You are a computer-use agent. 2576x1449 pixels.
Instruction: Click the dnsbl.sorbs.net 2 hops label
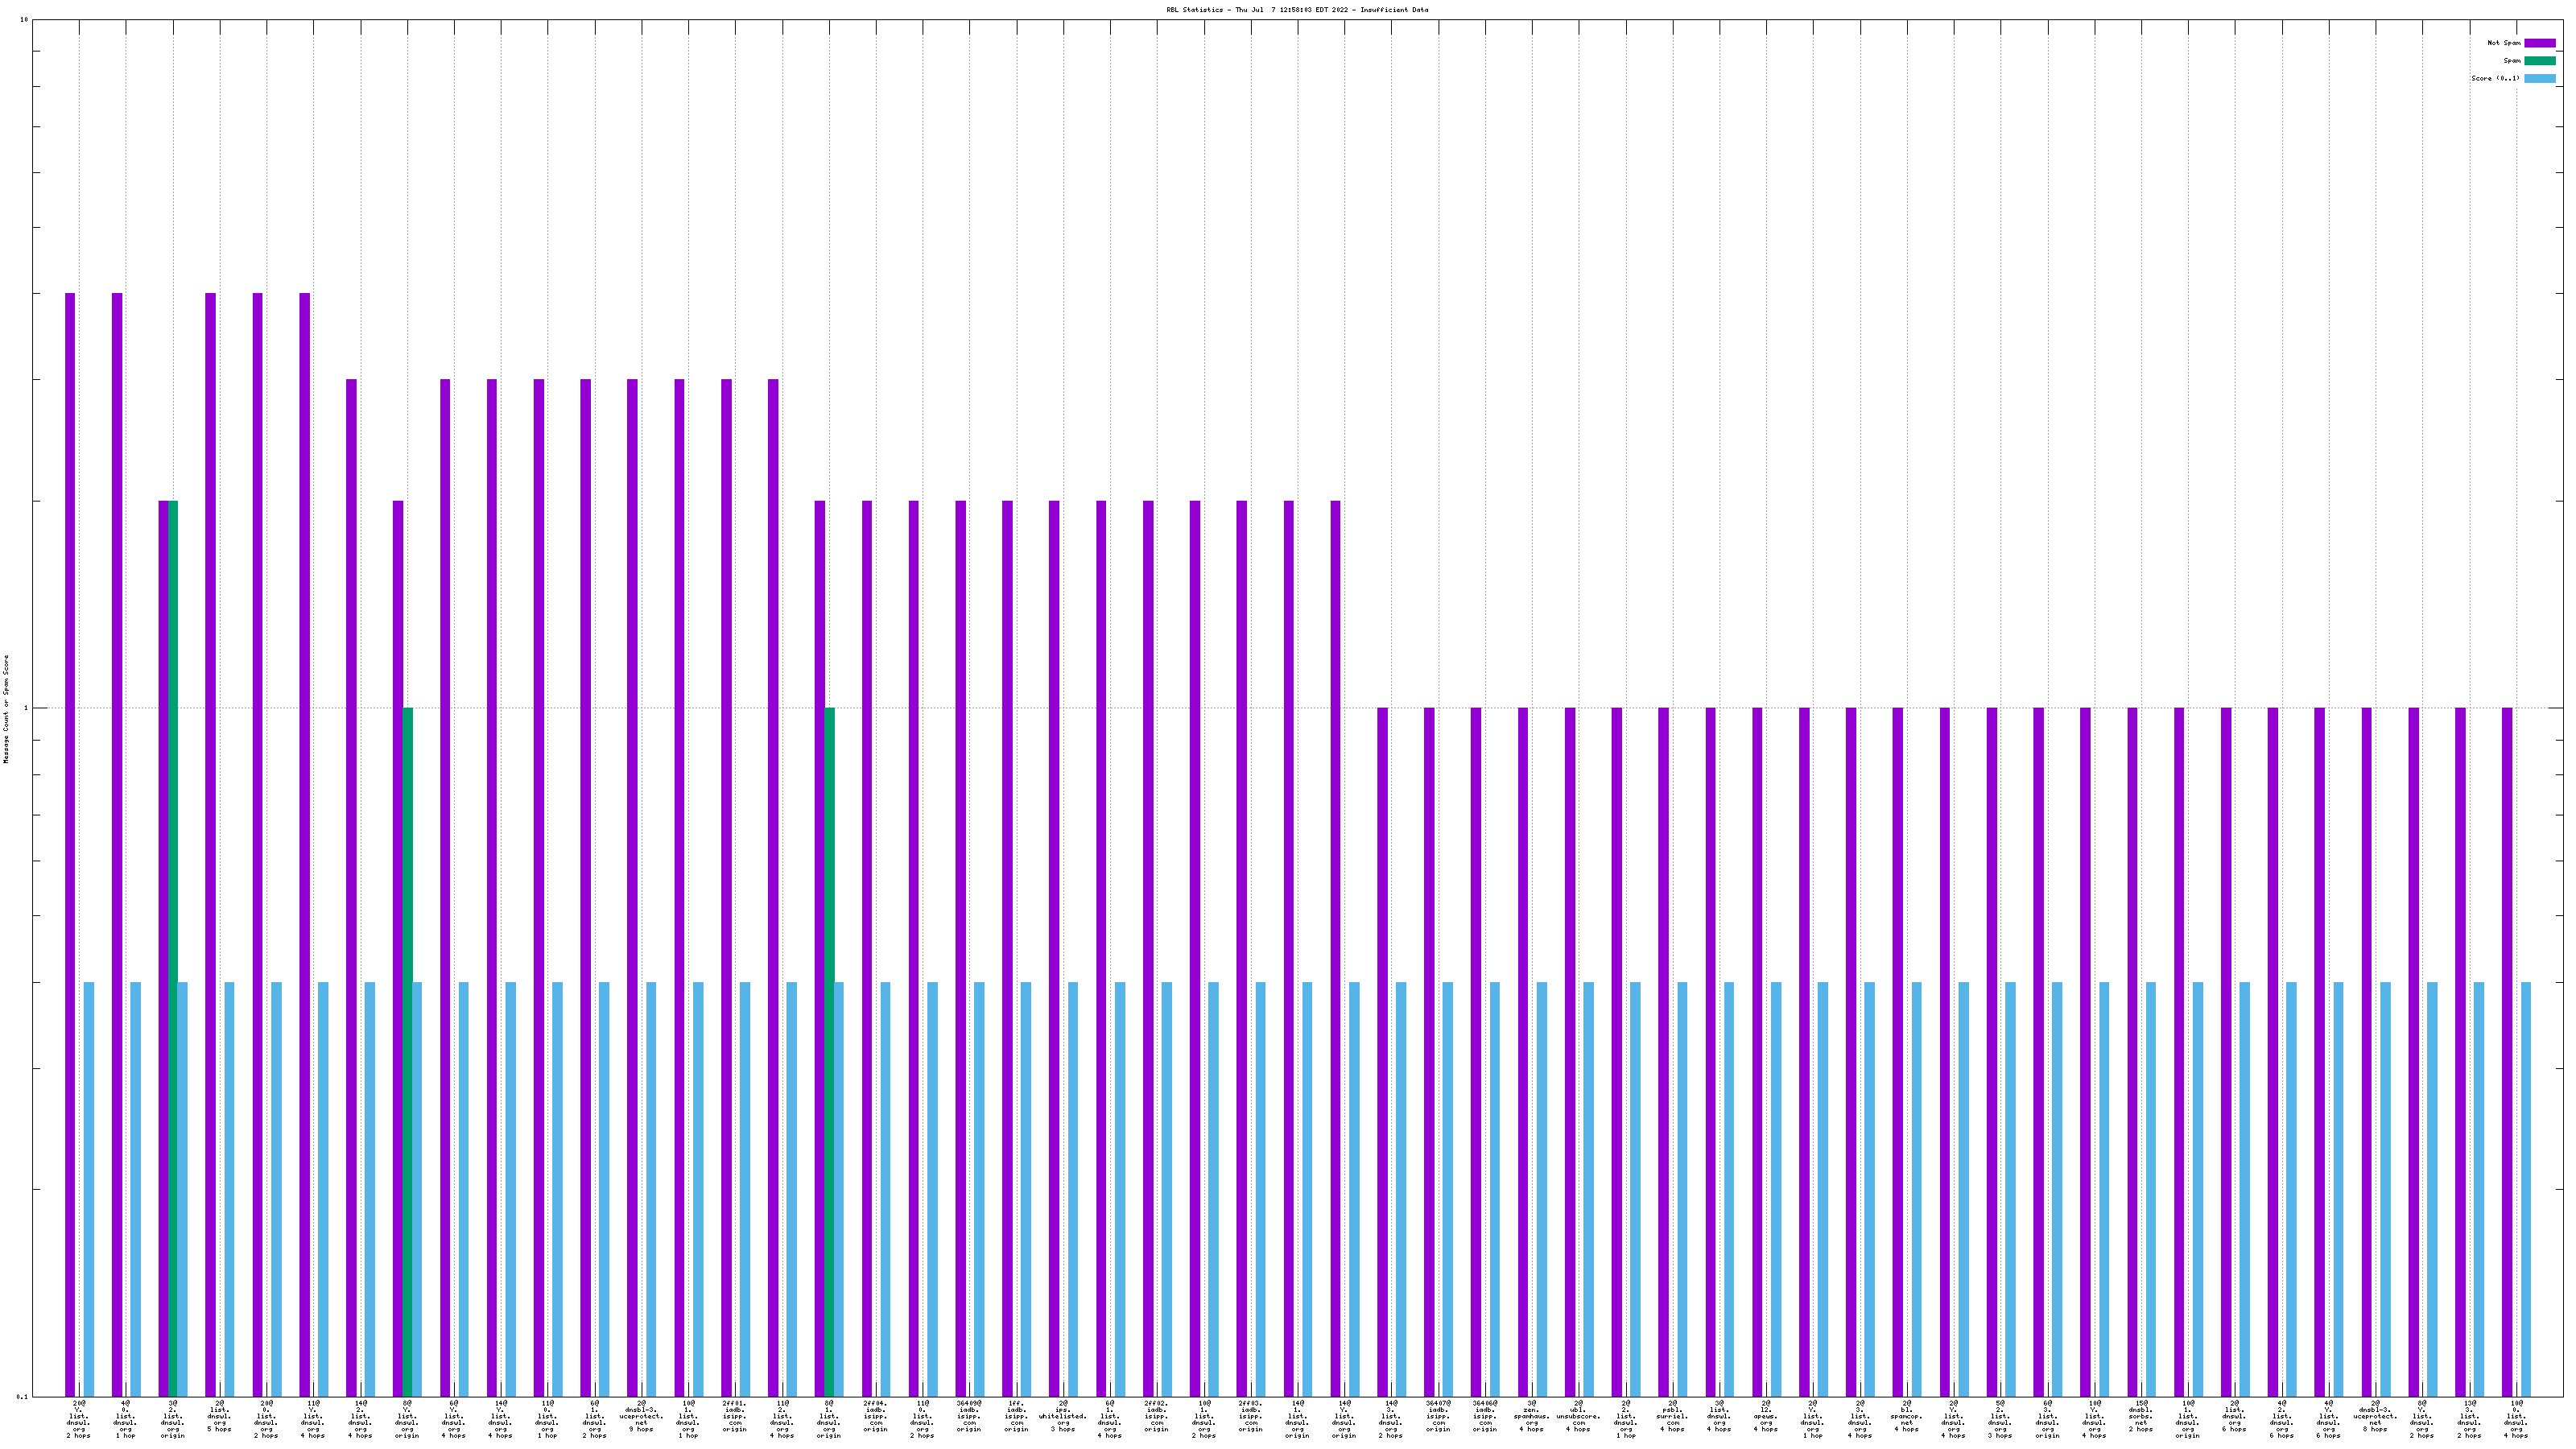[2140, 1416]
